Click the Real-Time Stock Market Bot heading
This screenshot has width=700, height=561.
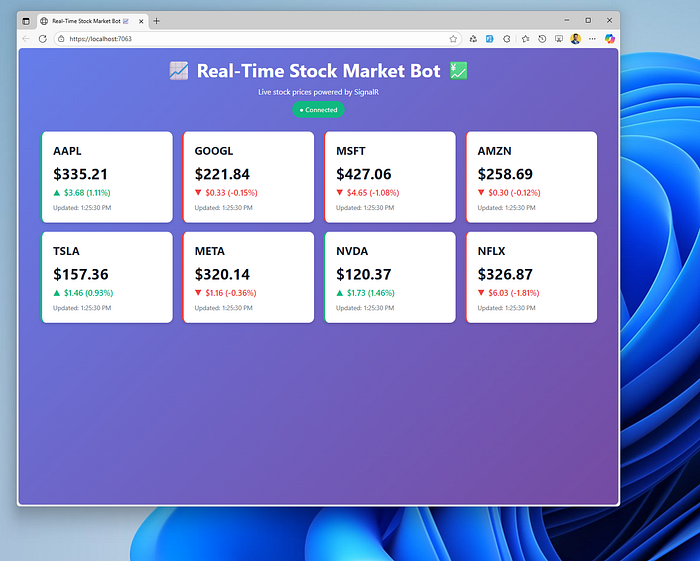coord(318,71)
